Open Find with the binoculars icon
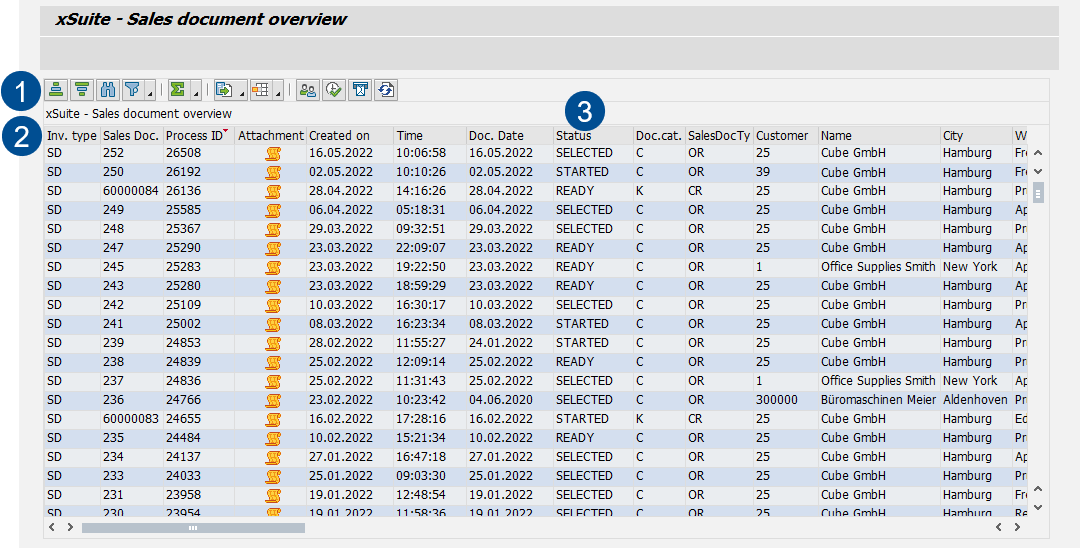 108,90
